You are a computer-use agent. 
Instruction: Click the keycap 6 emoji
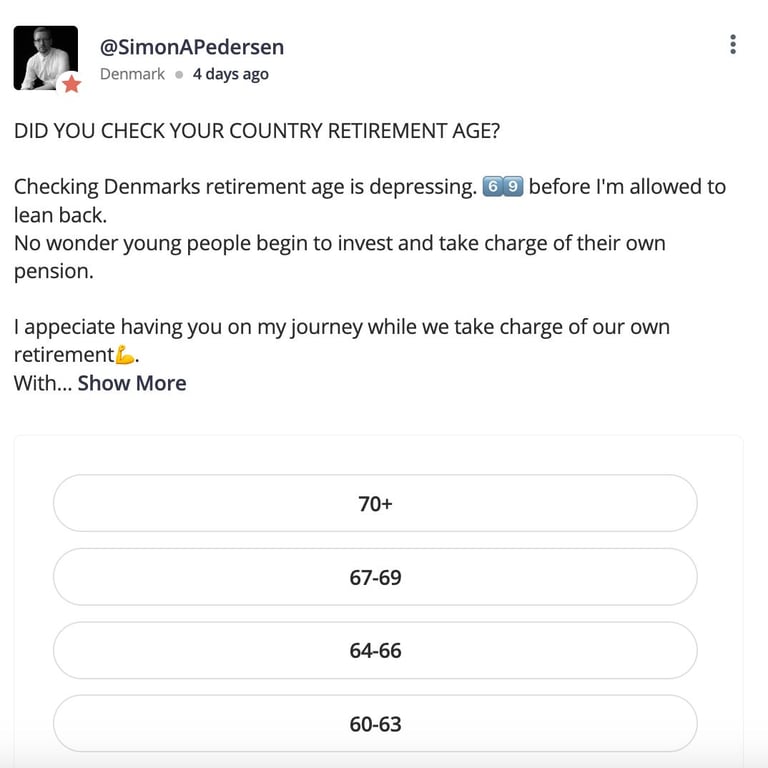[x=491, y=187]
